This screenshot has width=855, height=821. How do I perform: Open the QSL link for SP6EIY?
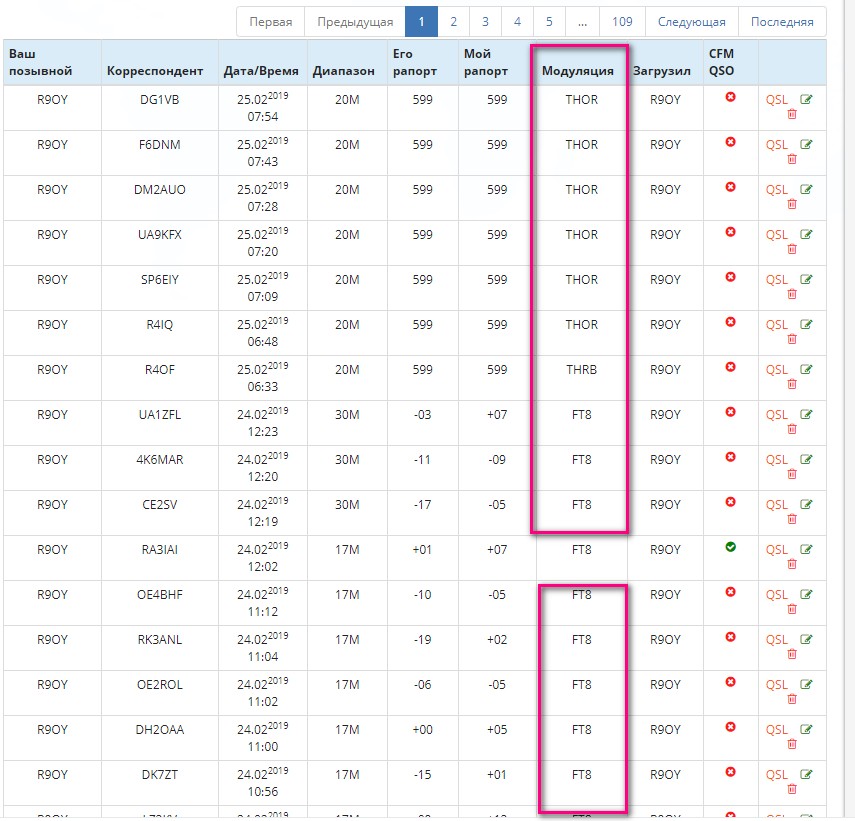coord(777,280)
